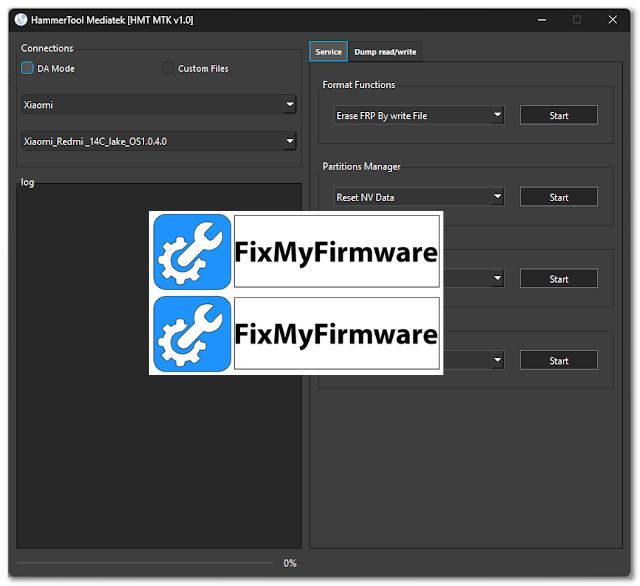The height and width of the screenshot is (586, 640).
Task: Expand the Xiaomi_Redmi_14C model dropdown
Action: (159, 141)
